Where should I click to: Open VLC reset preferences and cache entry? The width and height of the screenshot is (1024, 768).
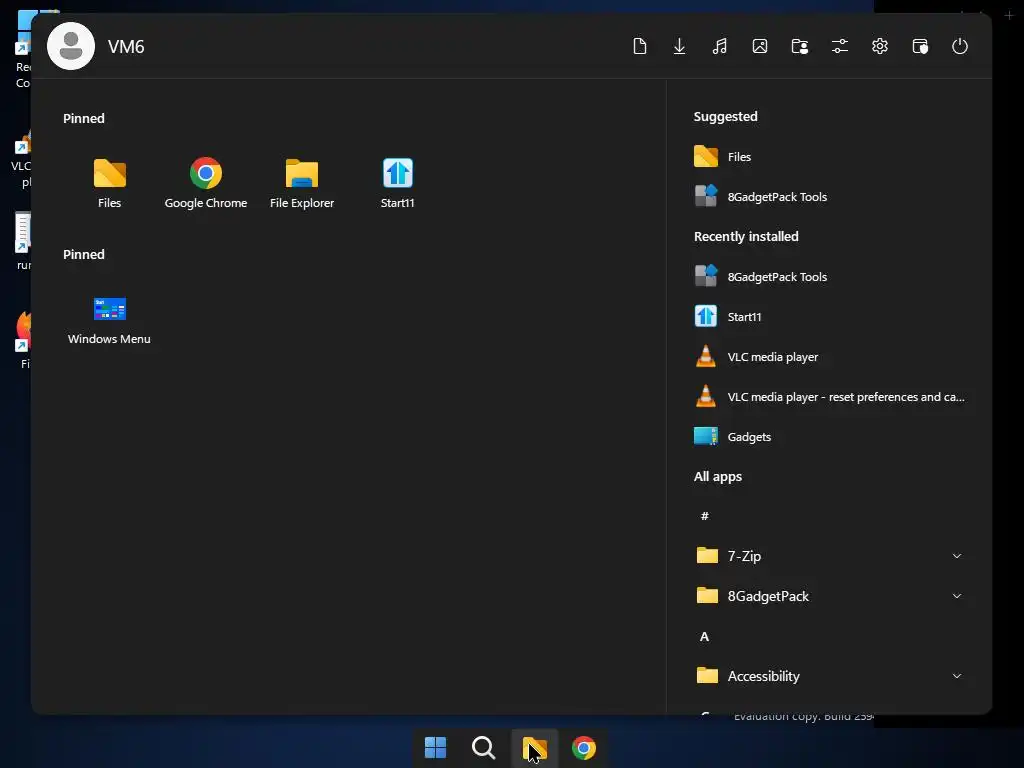[829, 397]
